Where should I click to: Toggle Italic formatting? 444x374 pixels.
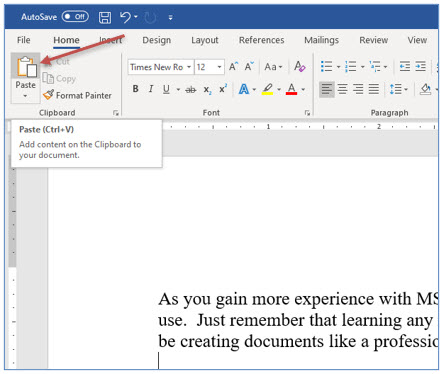point(151,89)
